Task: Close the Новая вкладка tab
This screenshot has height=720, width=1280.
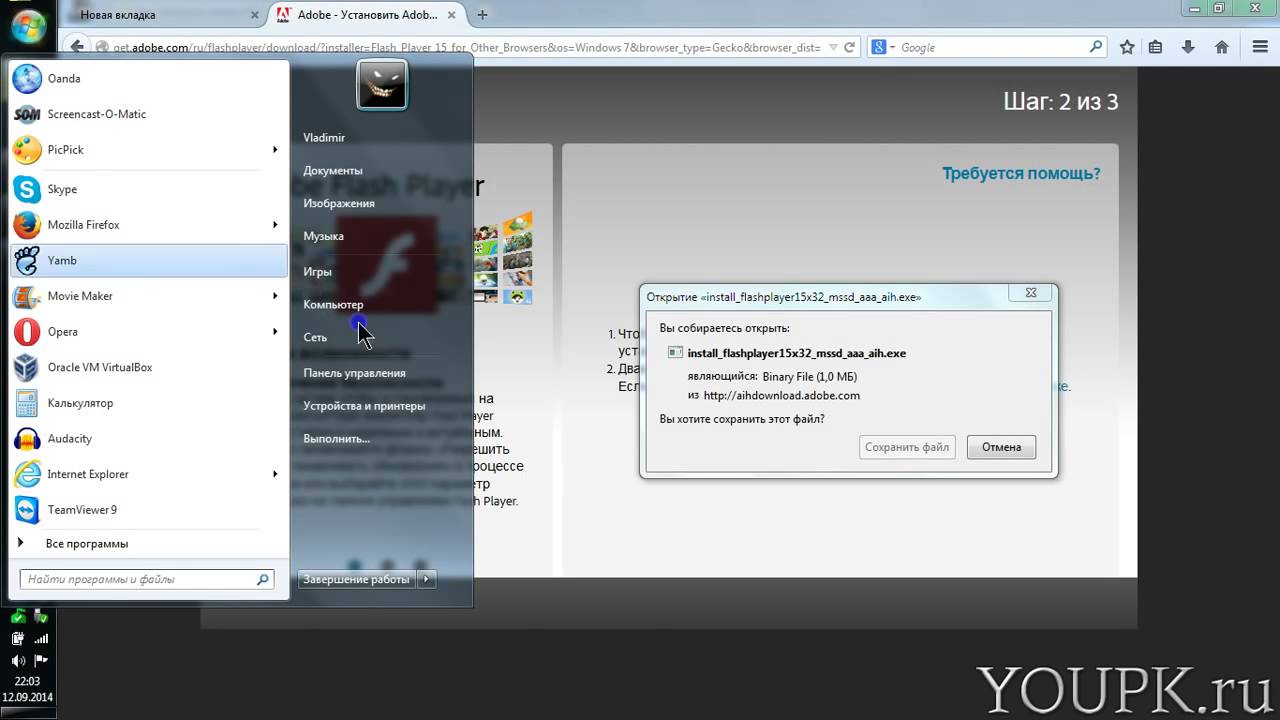Action: pos(255,15)
